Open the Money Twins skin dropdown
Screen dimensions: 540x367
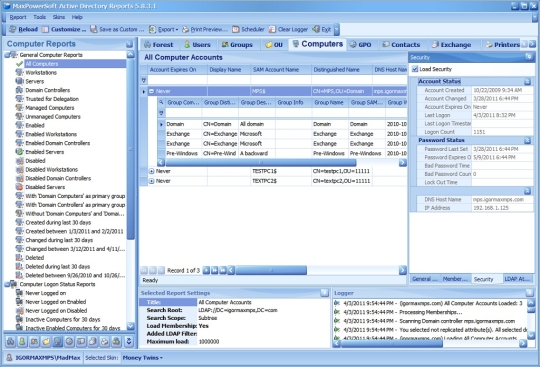(x=143, y=358)
